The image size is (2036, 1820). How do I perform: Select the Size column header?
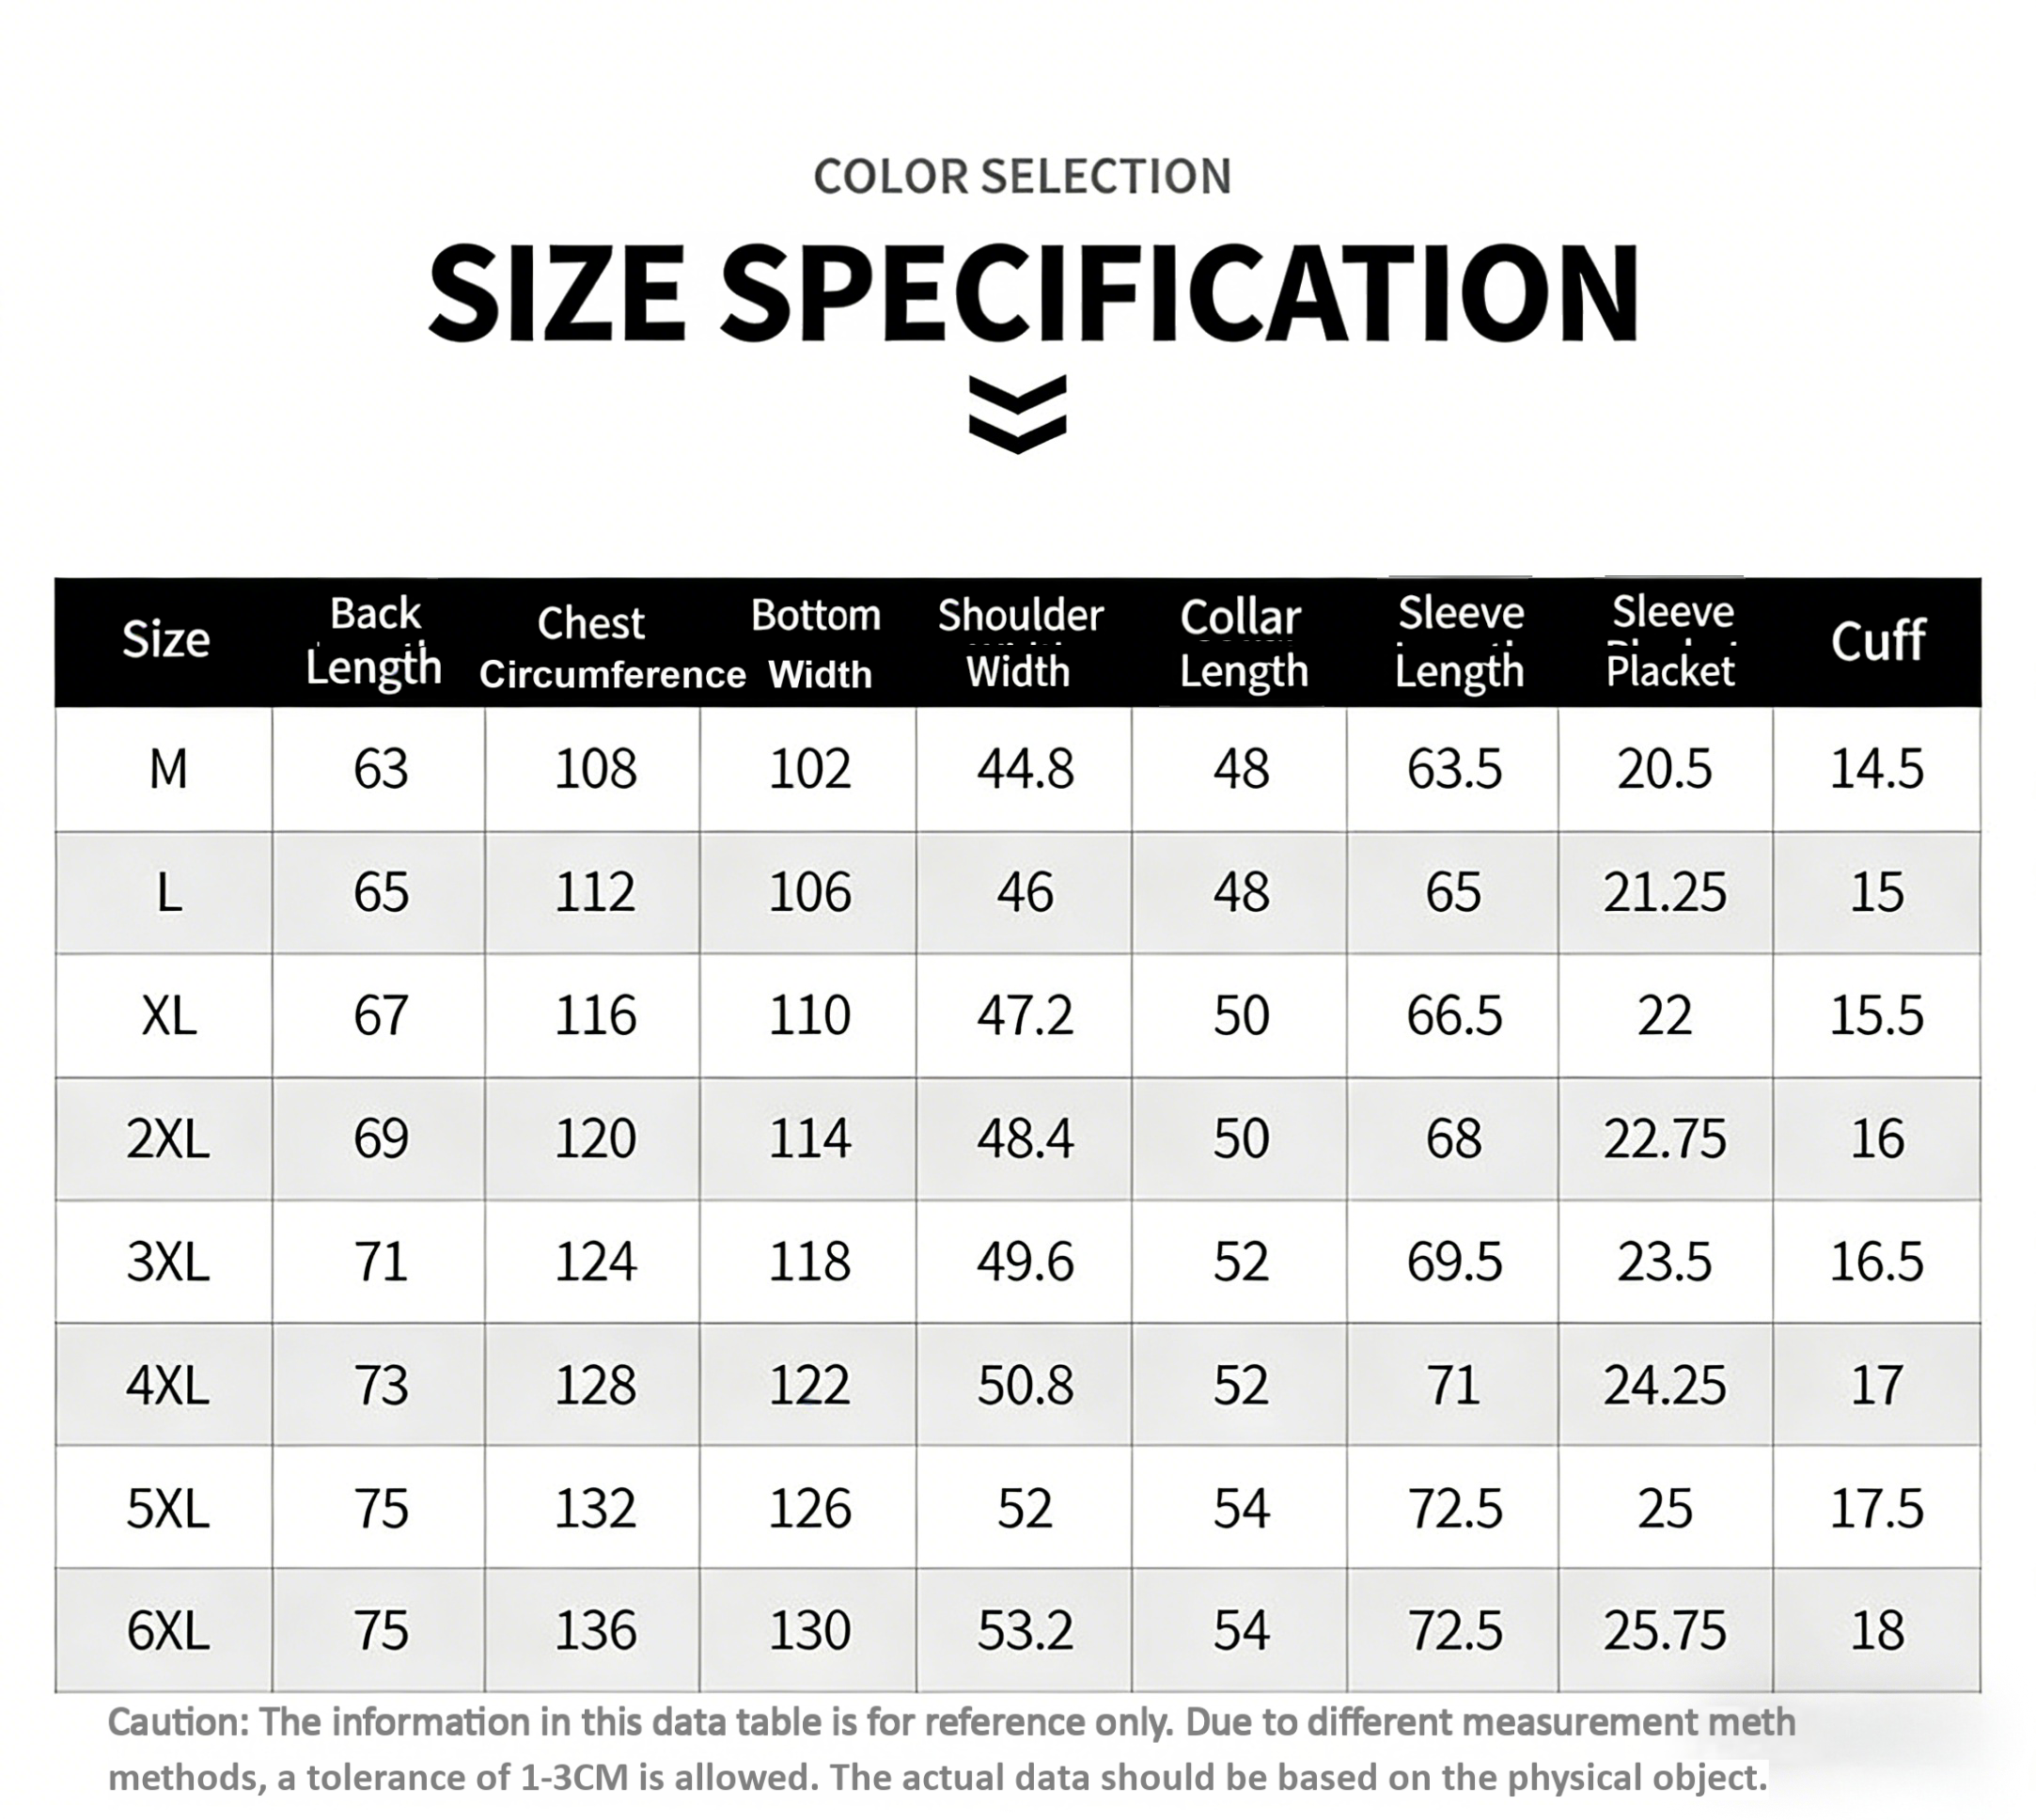pyautogui.click(x=166, y=640)
